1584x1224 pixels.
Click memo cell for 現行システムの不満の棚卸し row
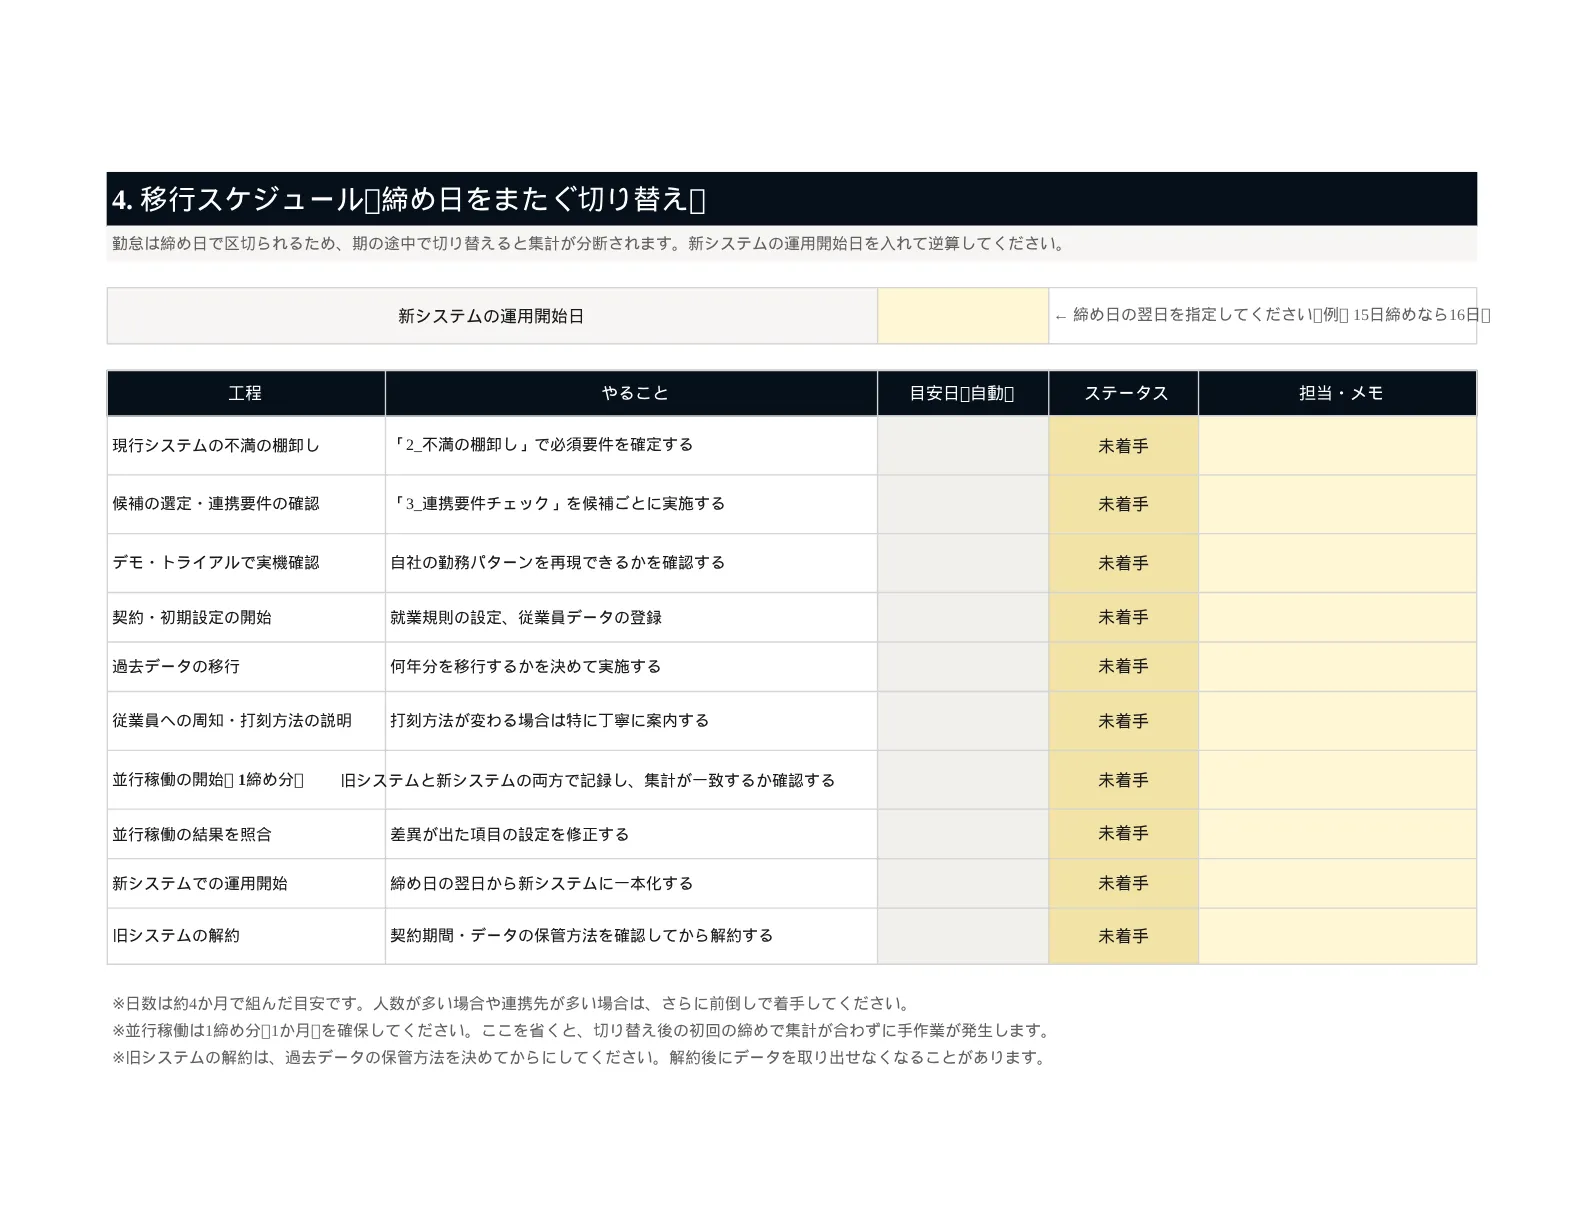click(1338, 446)
